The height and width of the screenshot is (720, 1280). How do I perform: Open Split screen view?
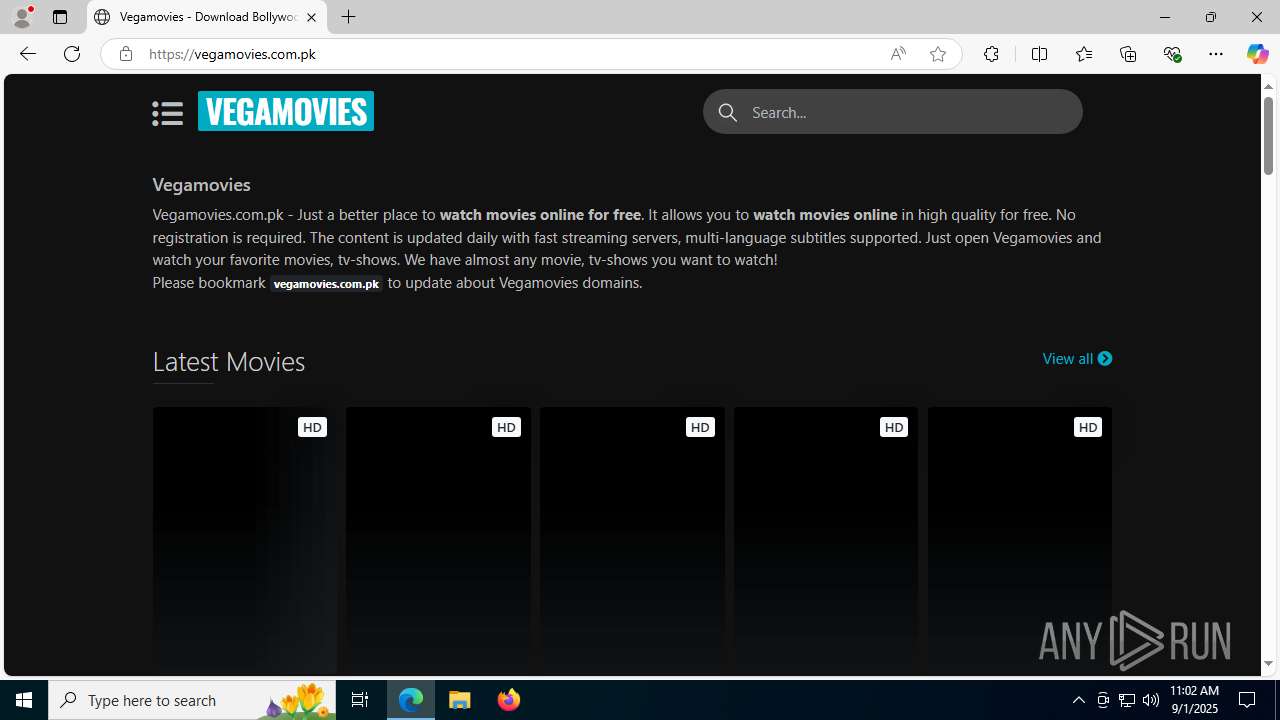[x=1039, y=54]
